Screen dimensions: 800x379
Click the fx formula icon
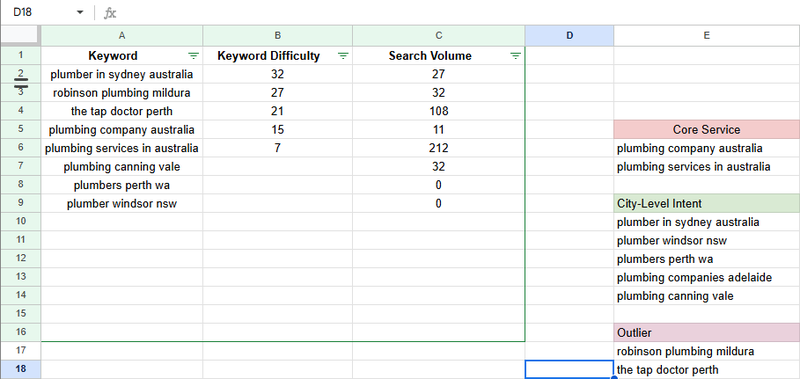coord(110,13)
